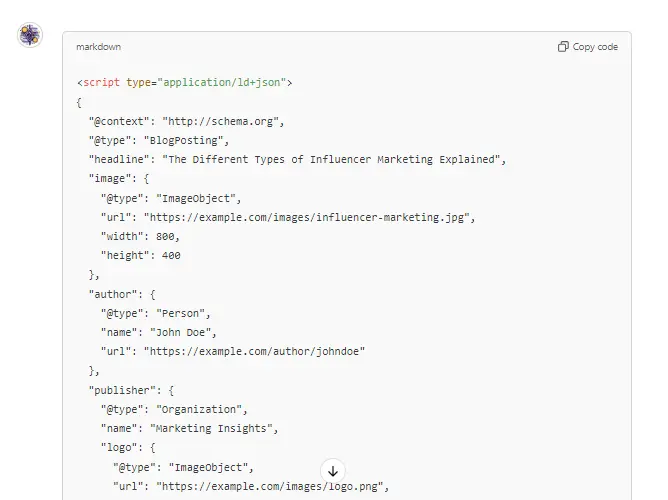Click the schema.org context URL

pyautogui.click(x=223, y=121)
